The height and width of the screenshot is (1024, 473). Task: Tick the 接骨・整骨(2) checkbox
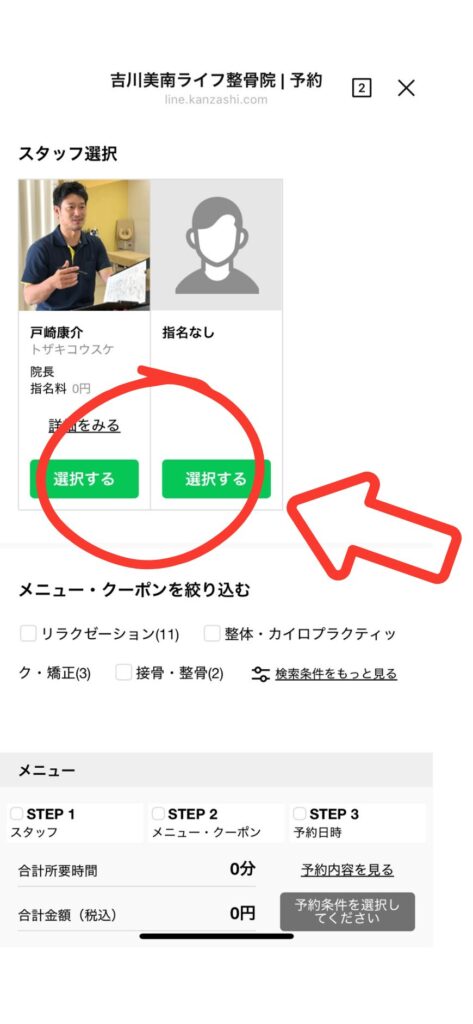click(x=123, y=673)
